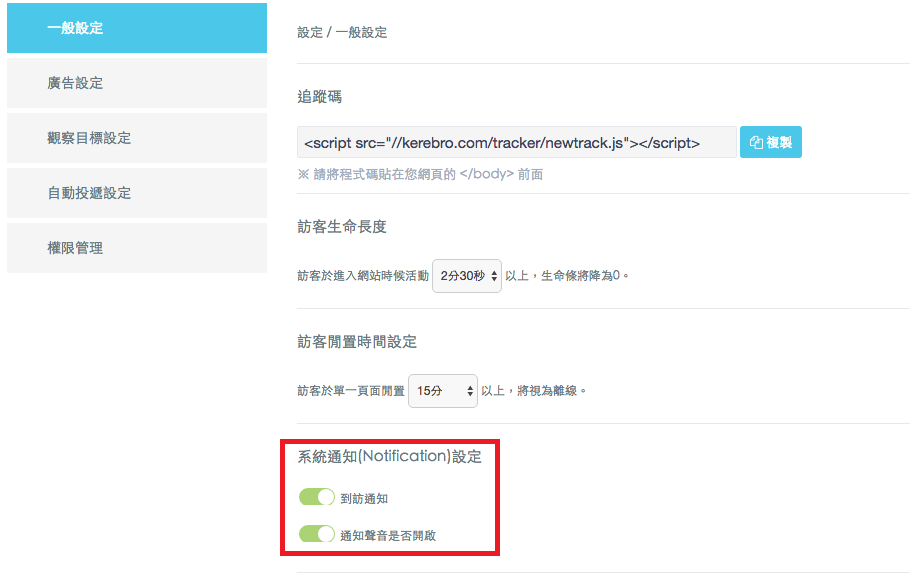Click the 一般設定 breadcrumb text
This screenshot has width=910, height=579.
pos(361,33)
